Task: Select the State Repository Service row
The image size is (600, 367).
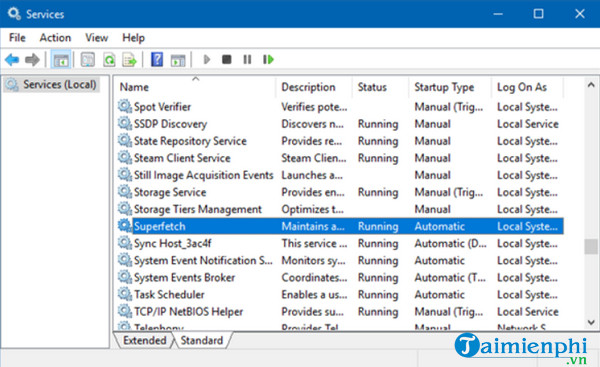Action: [341, 141]
